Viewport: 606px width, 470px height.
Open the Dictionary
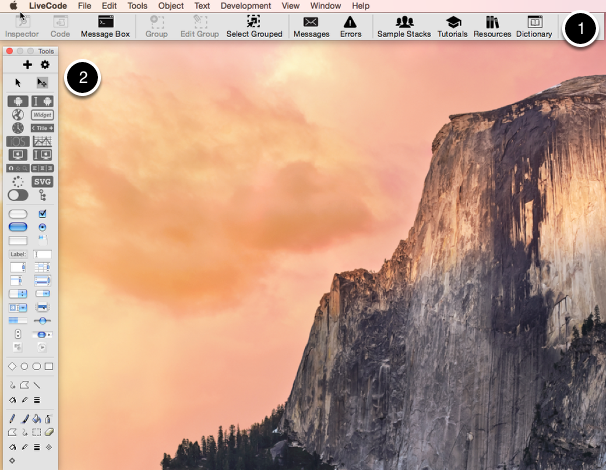pos(534,26)
